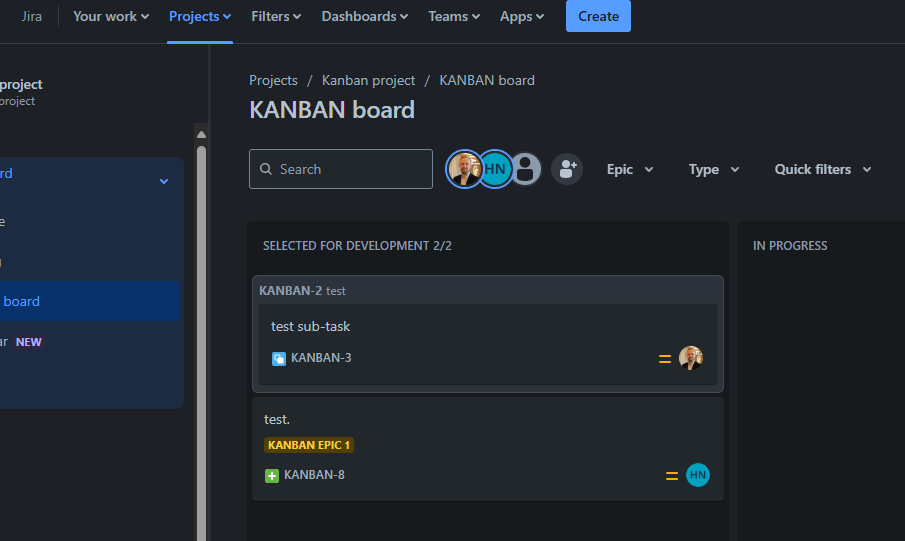This screenshot has width=905, height=541.
Task: Click medium priority icon on KANBAN-8
Action: click(672, 476)
